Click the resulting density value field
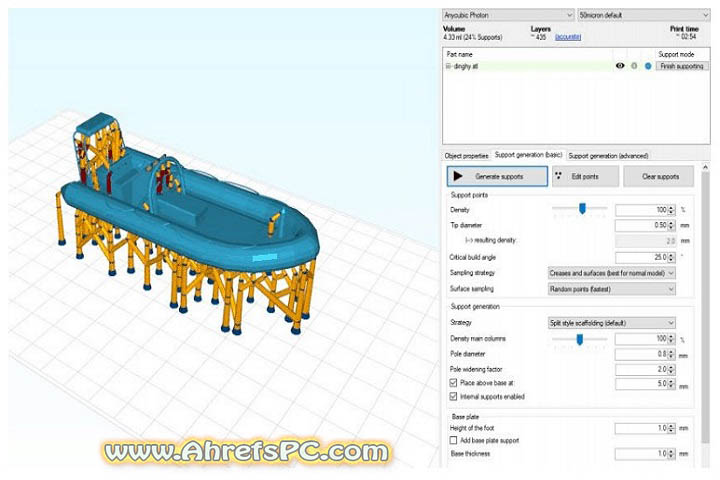Screen dimensions: 720x480 click(646, 241)
